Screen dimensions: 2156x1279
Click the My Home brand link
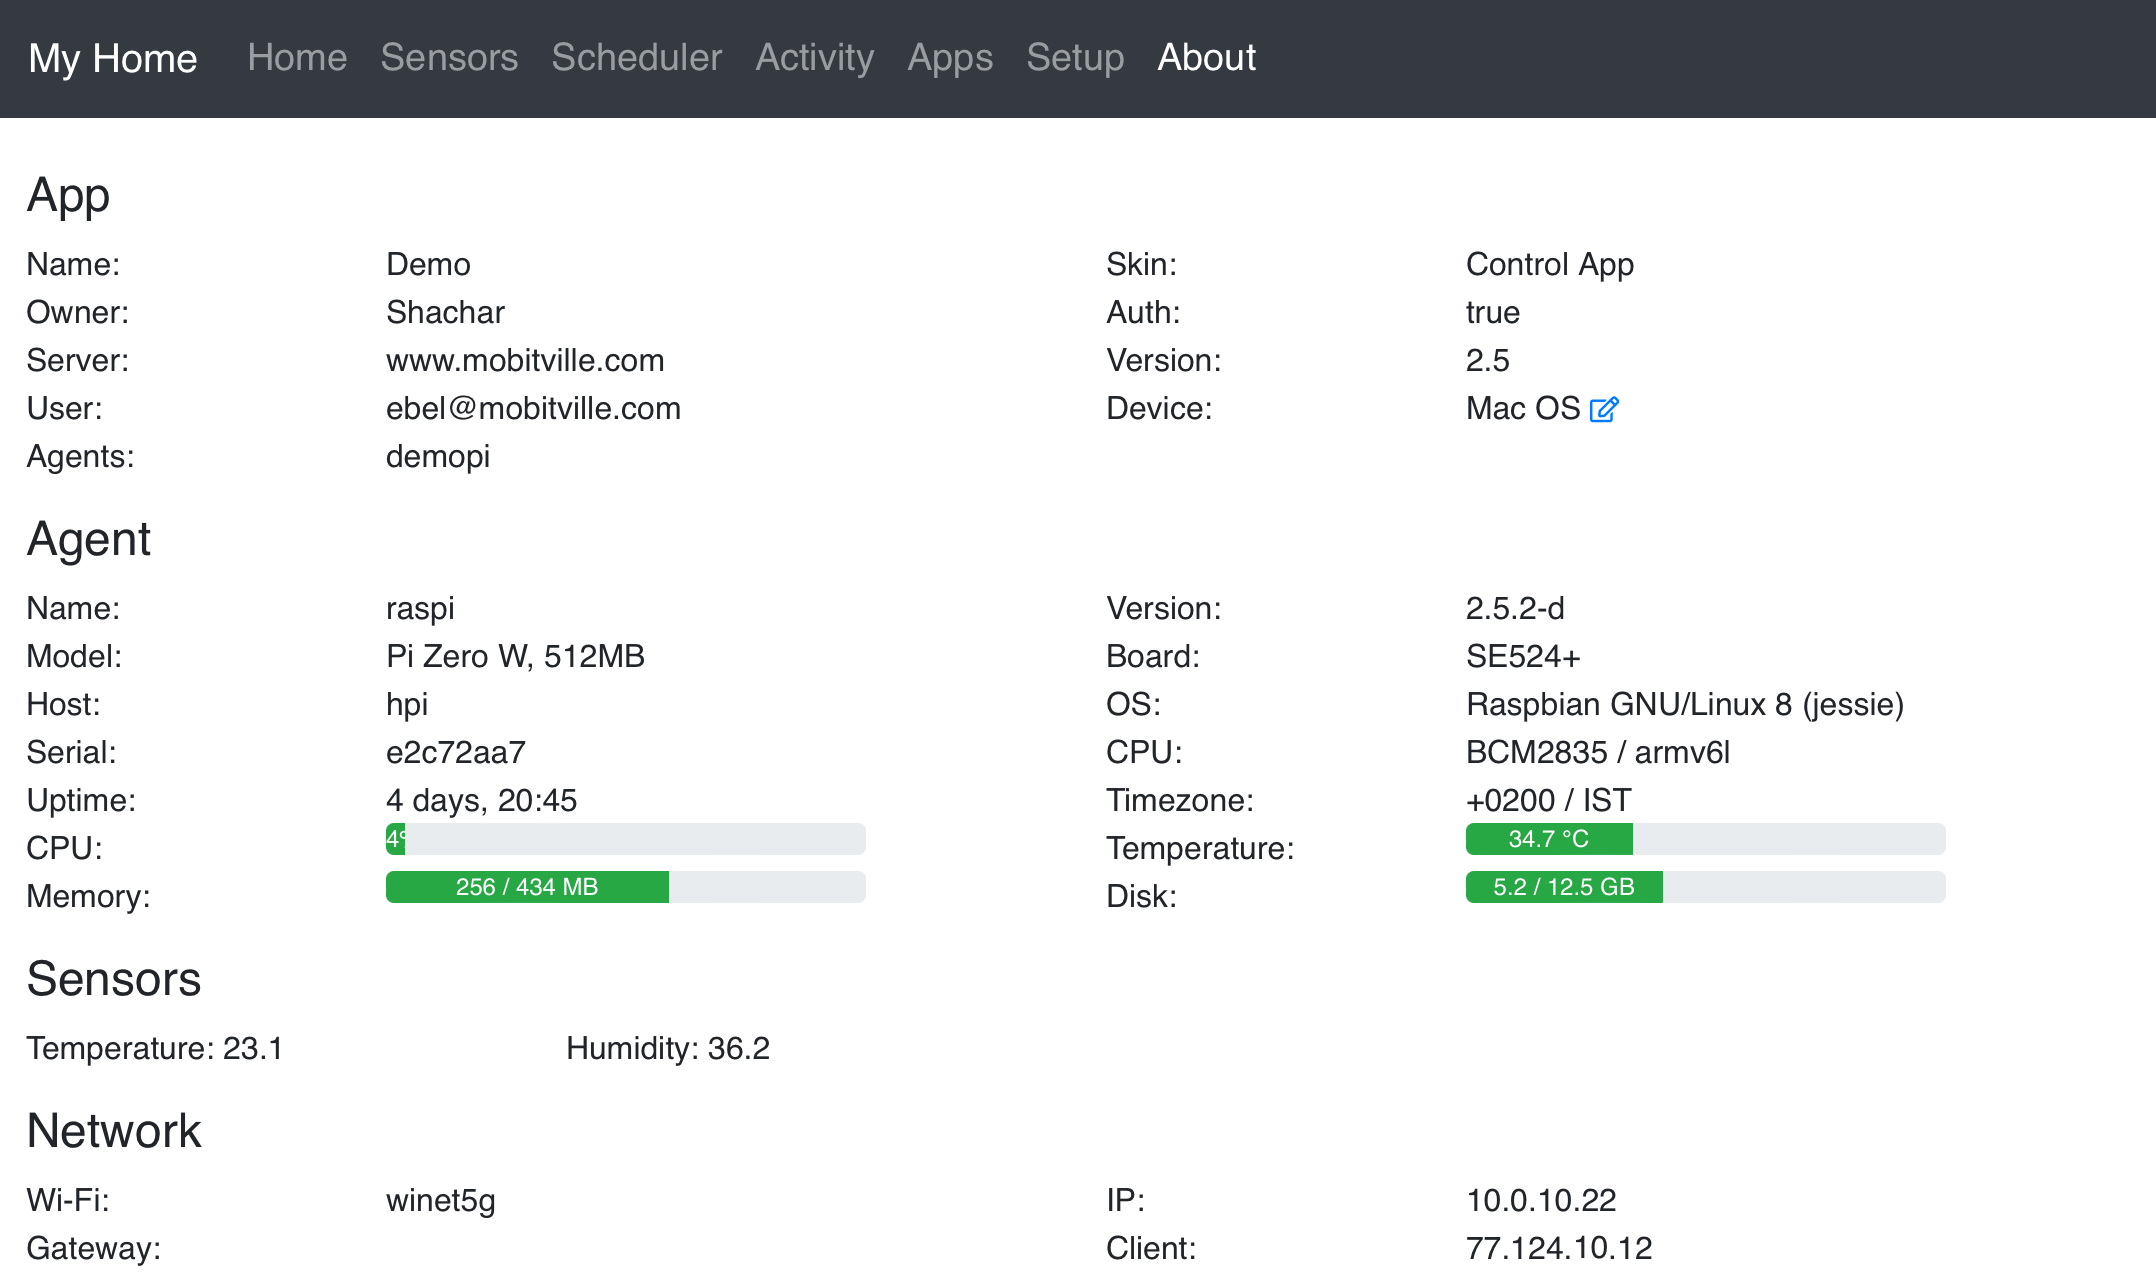[x=113, y=58]
